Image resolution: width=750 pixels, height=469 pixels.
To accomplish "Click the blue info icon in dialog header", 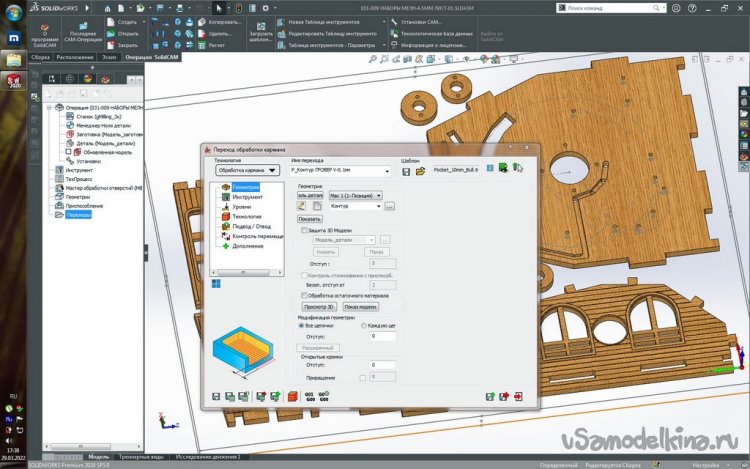I will click(x=488, y=168).
